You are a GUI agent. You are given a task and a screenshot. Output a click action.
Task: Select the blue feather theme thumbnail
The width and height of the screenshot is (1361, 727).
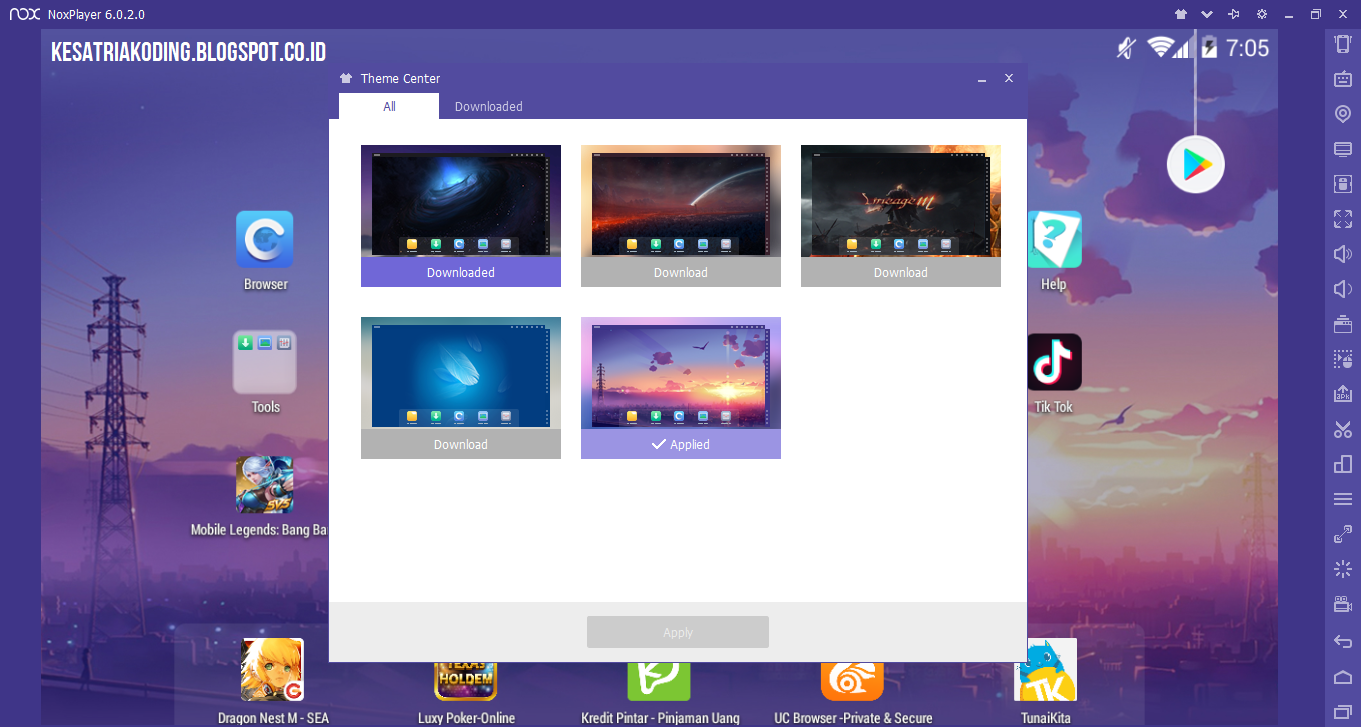point(461,373)
